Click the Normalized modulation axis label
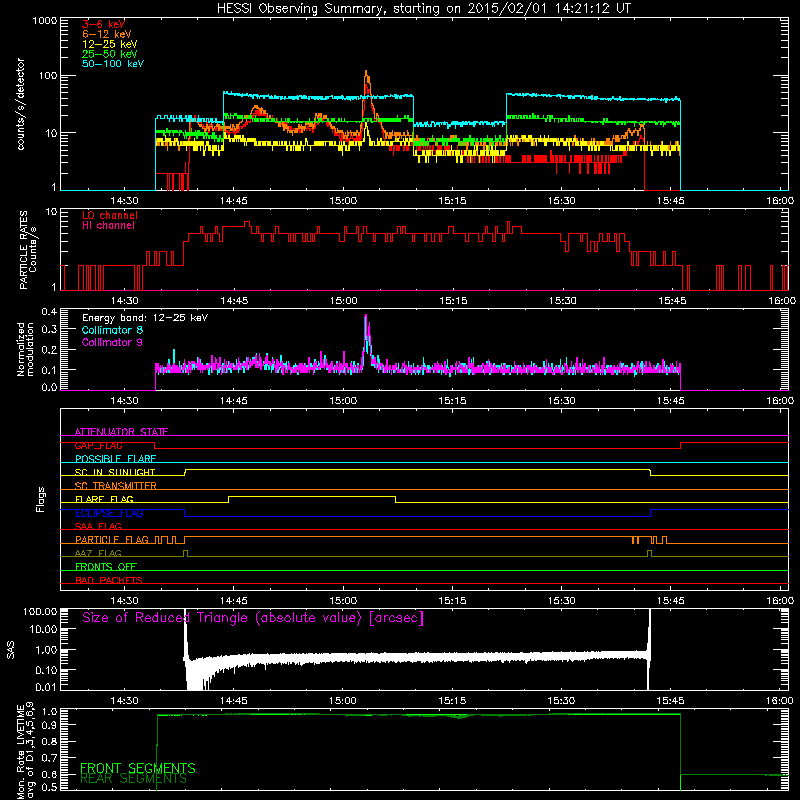The height and width of the screenshot is (800, 800). (x=25, y=349)
